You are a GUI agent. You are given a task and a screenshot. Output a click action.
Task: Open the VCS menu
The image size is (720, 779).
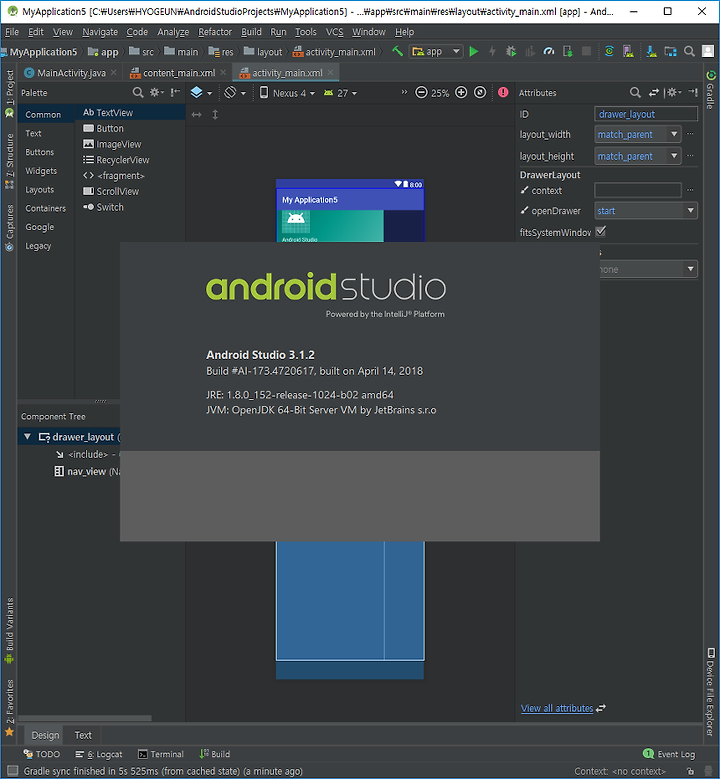click(334, 32)
